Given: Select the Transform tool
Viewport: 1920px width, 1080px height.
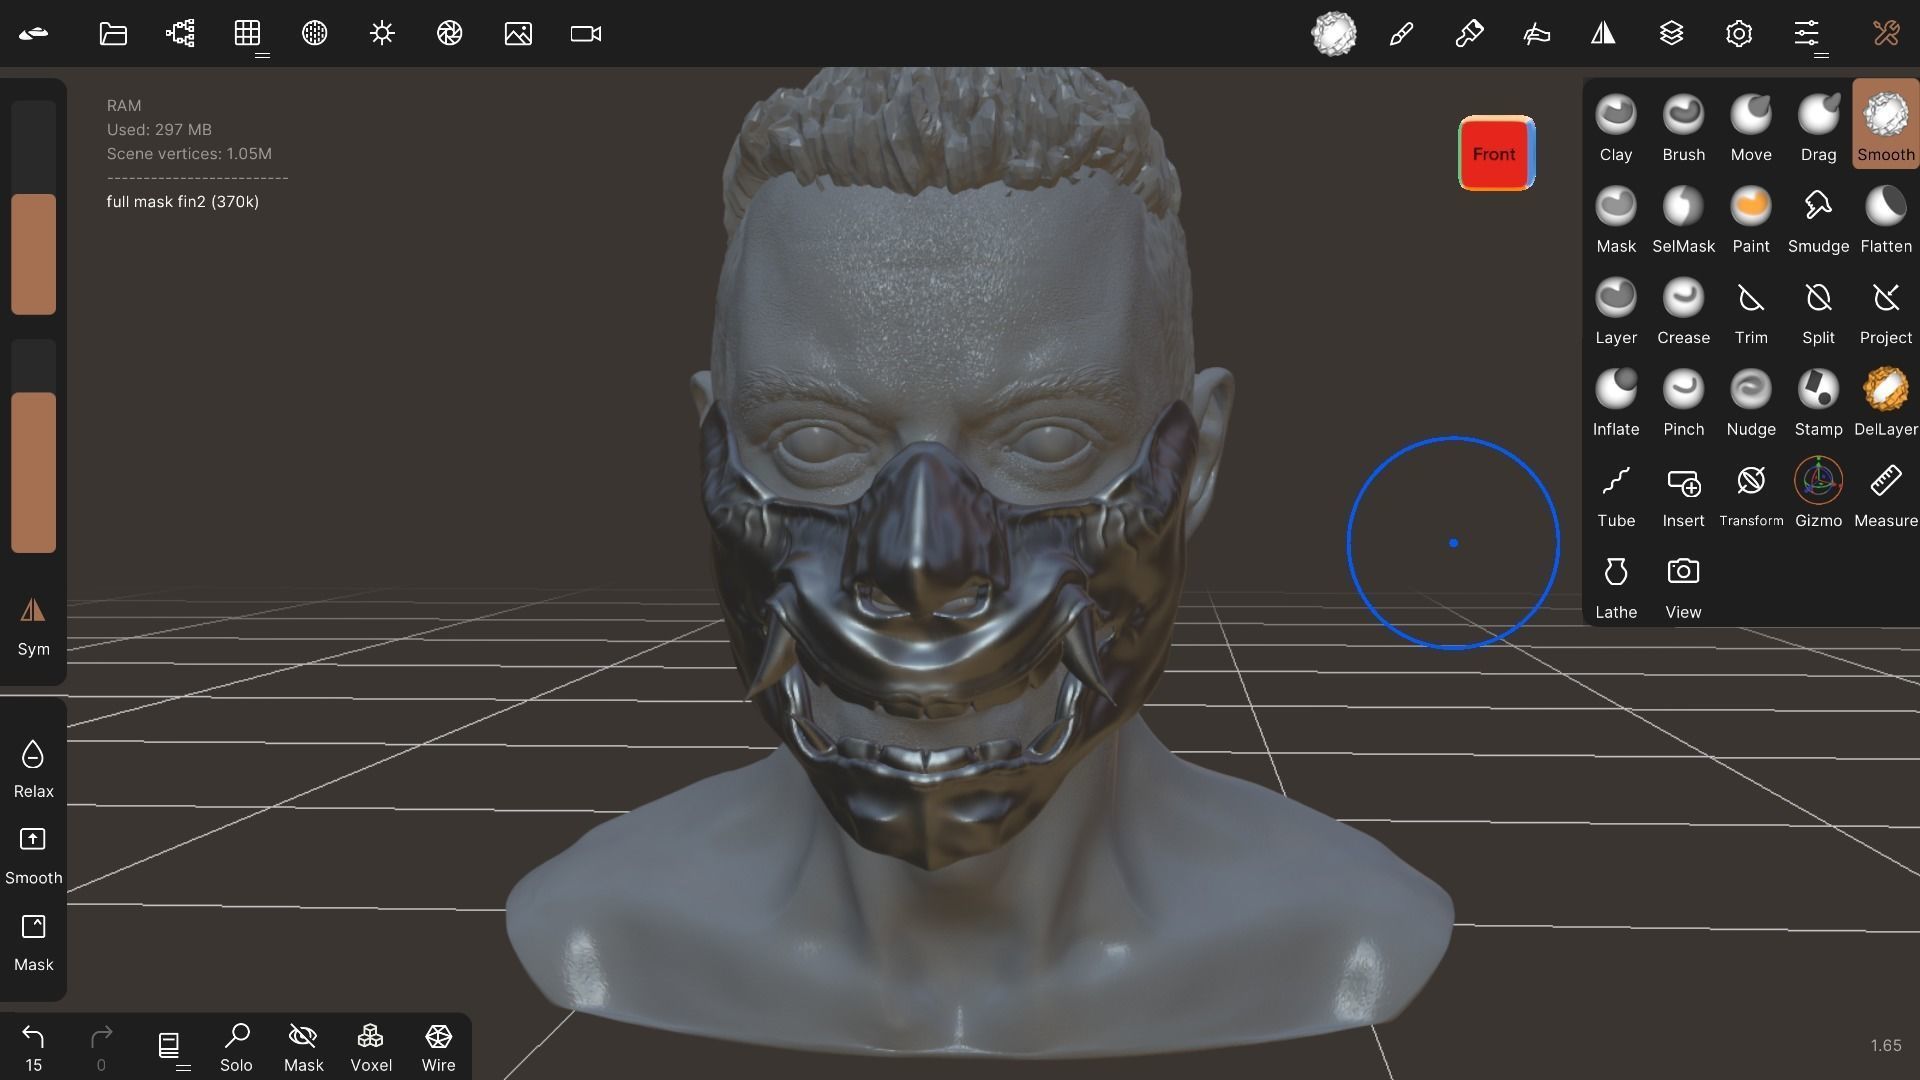Looking at the screenshot, I should (x=1751, y=493).
